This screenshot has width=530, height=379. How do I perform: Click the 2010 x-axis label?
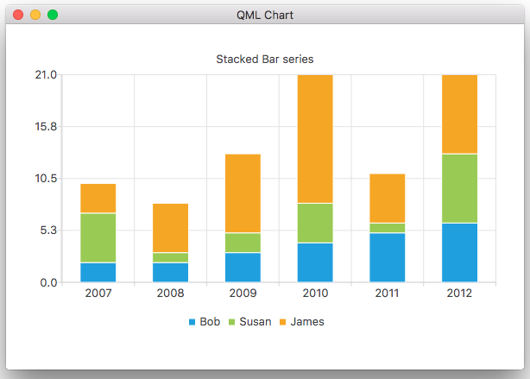pos(315,293)
